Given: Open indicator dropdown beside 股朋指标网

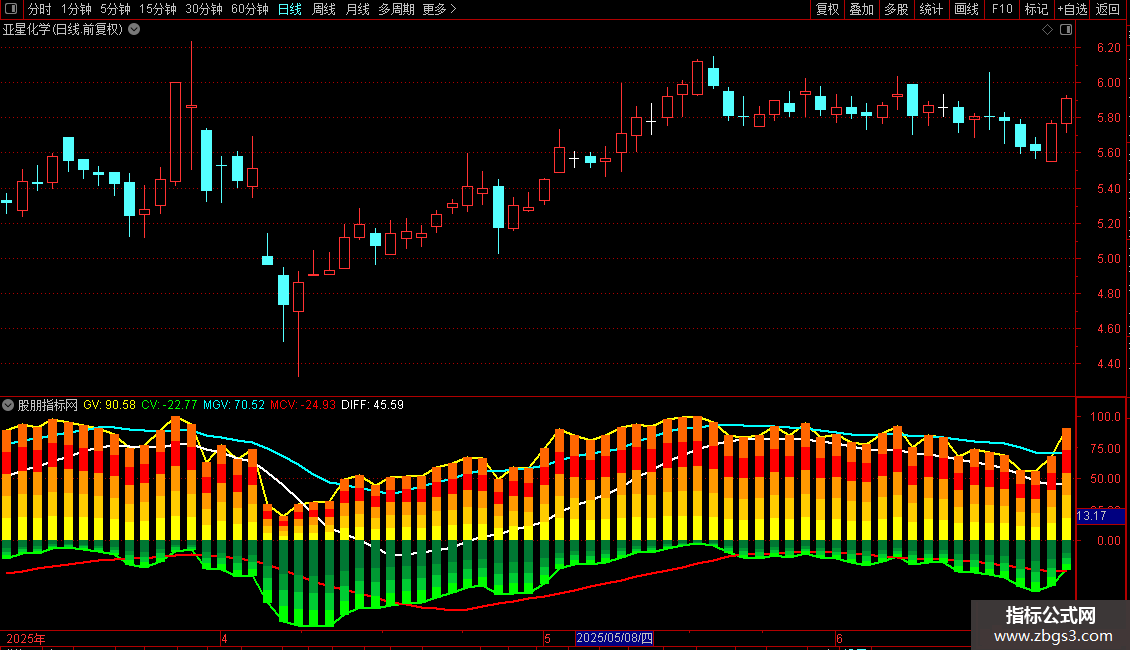Looking at the screenshot, I should pos(8,405).
